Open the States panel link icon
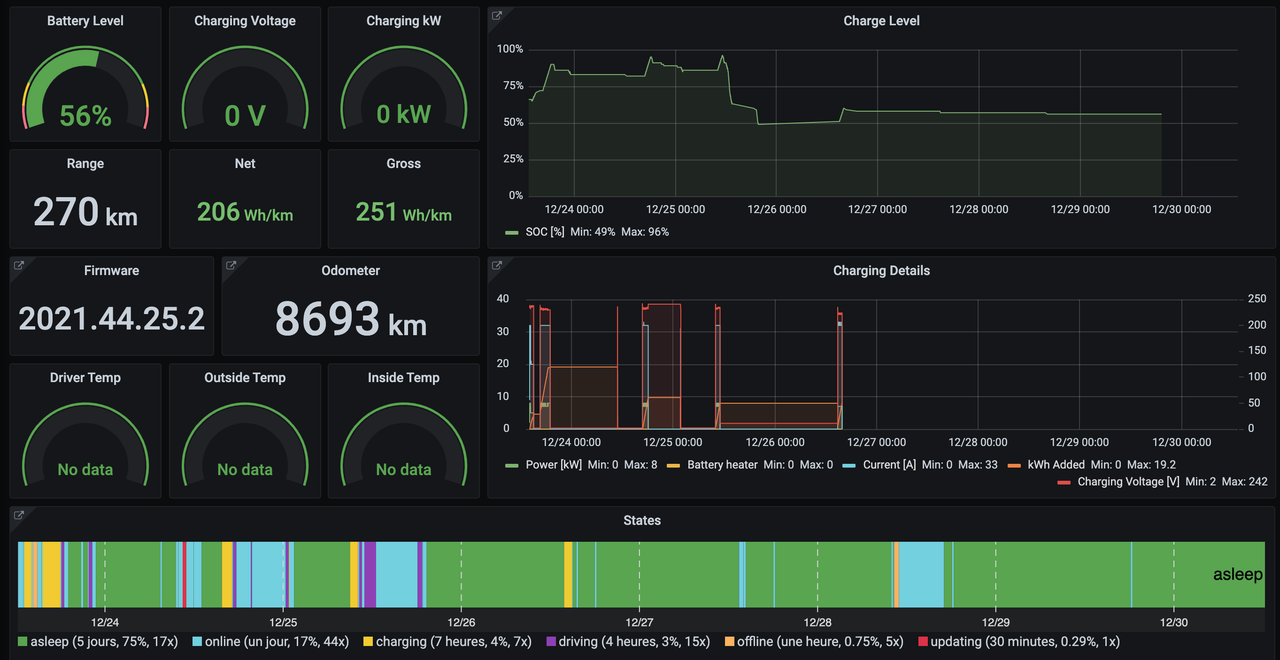 coord(19,515)
